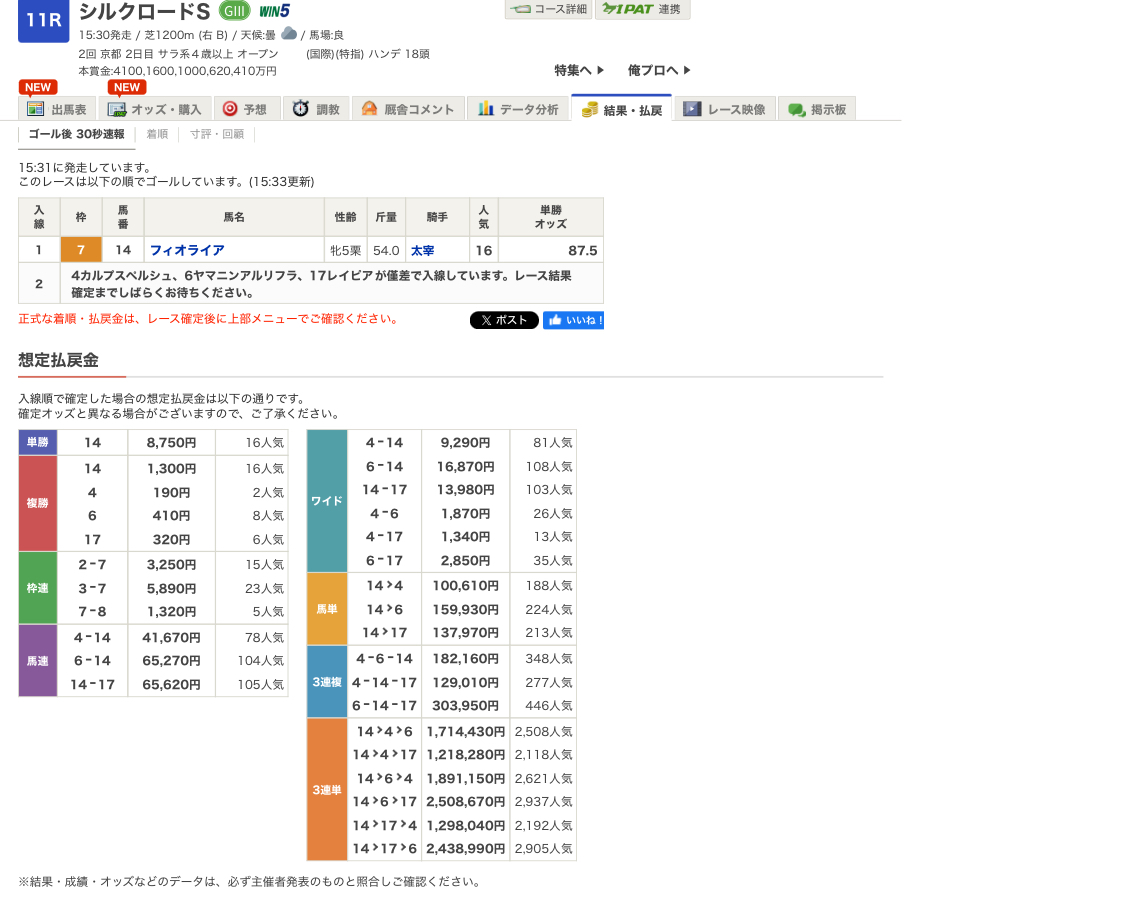The image size is (1125, 907).
Task: Click the orange 枠 7 cell
Action: tap(81, 250)
